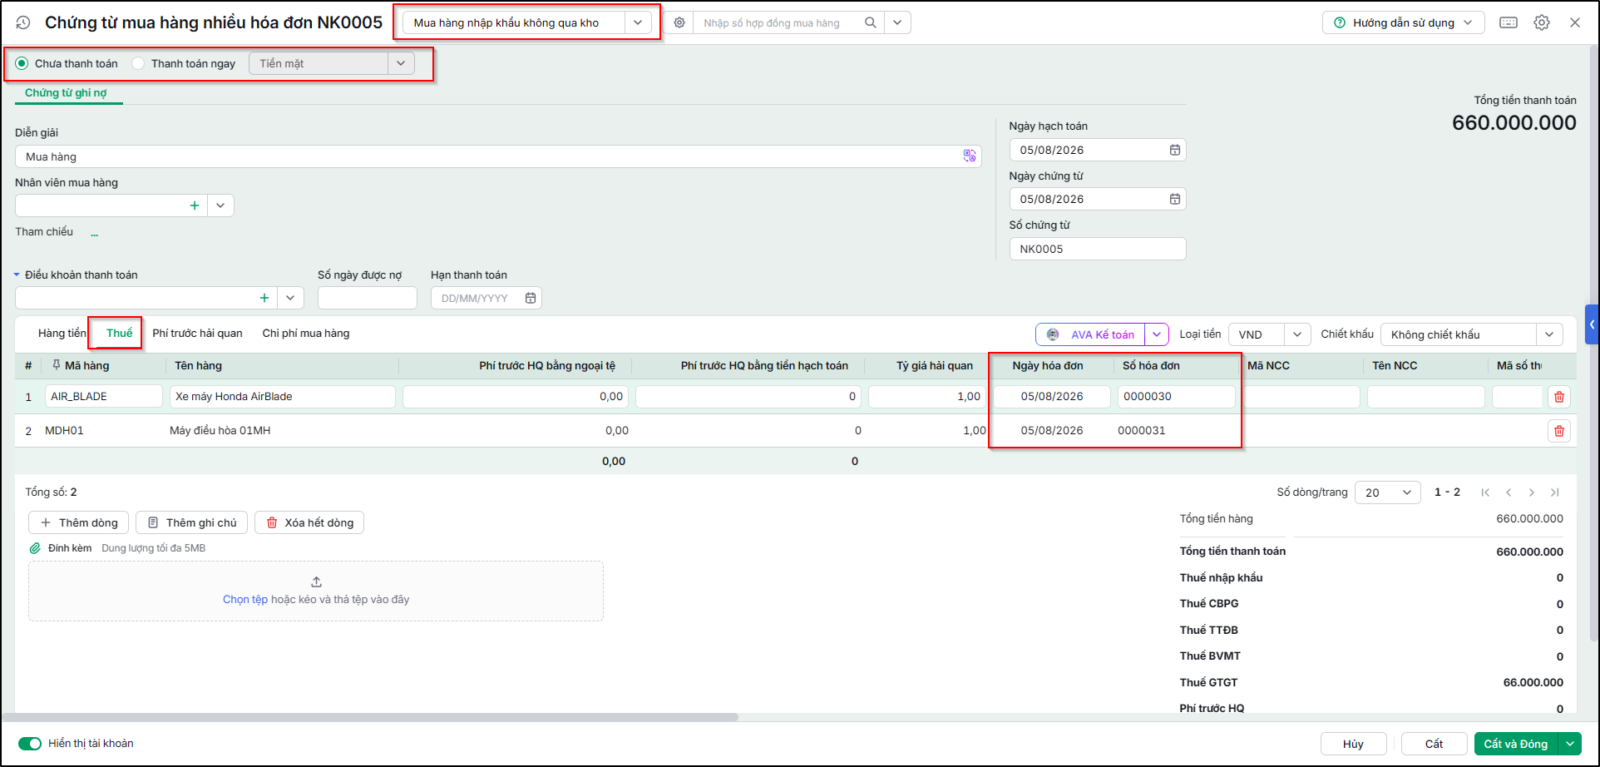Image resolution: width=1600 pixels, height=767 pixels.
Task: Open the Ngày hạch toán calendar icon
Action: [x=1175, y=150]
